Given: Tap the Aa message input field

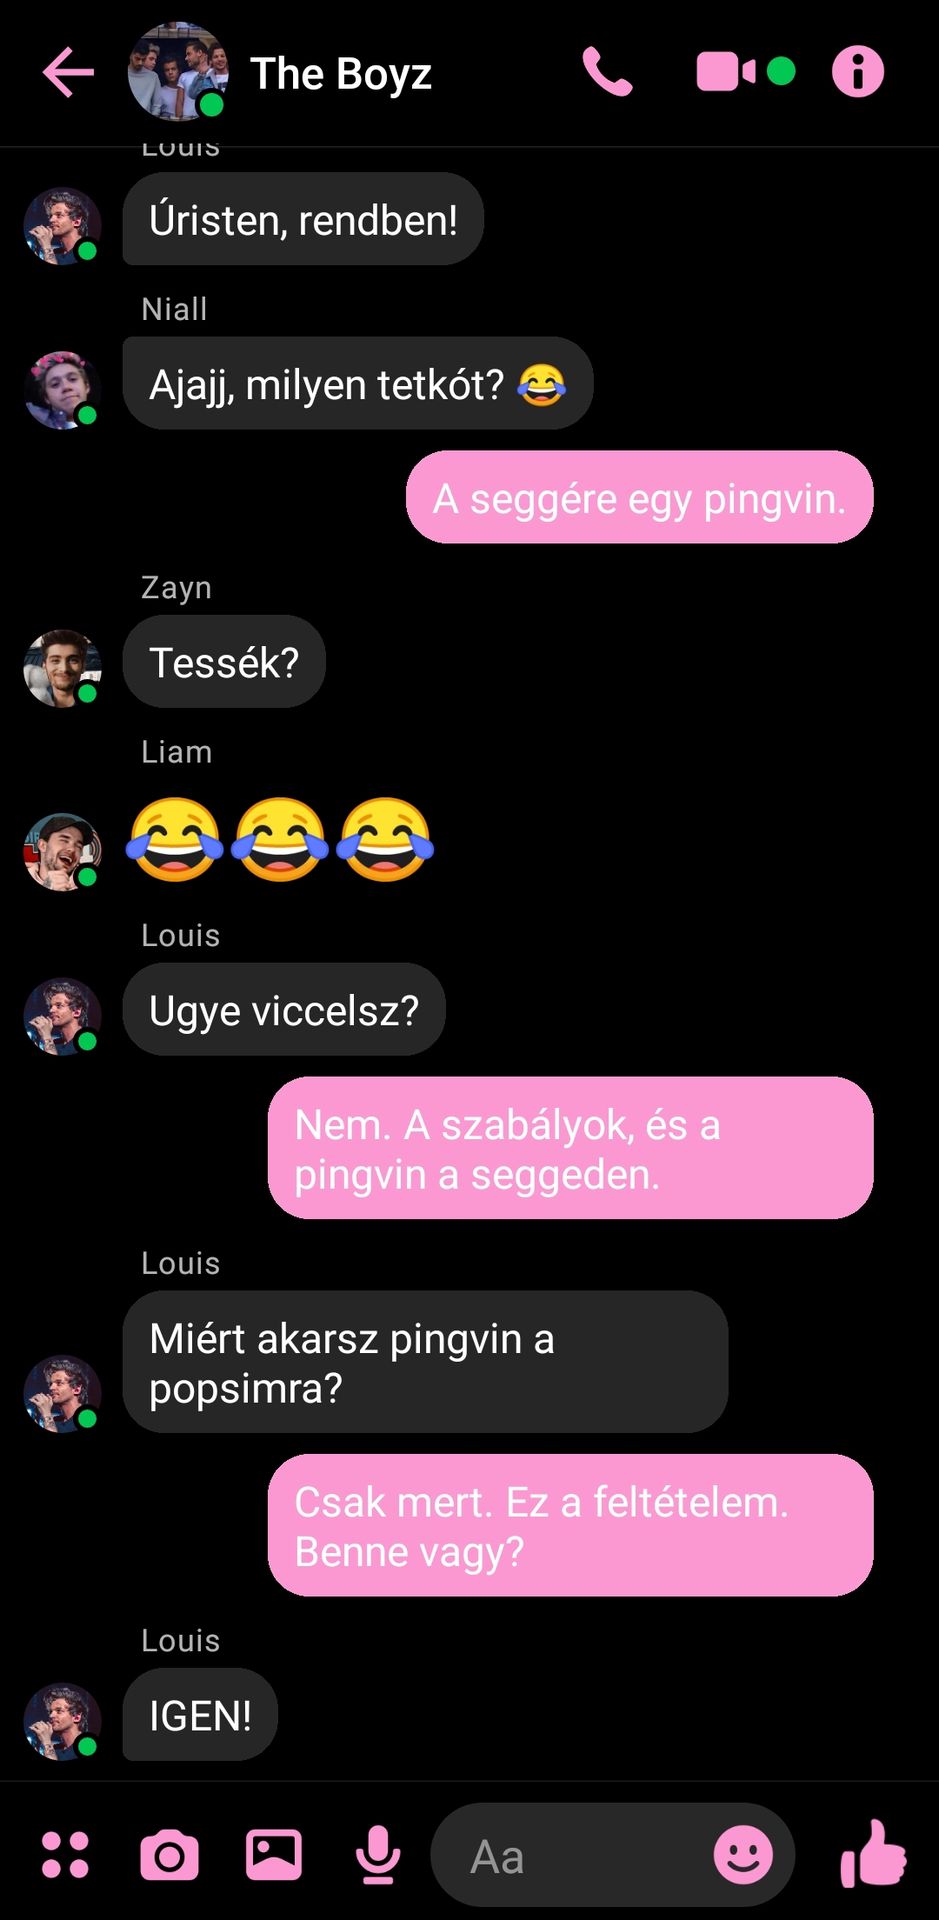Looking at the screenshot, I should point(570,1855).
